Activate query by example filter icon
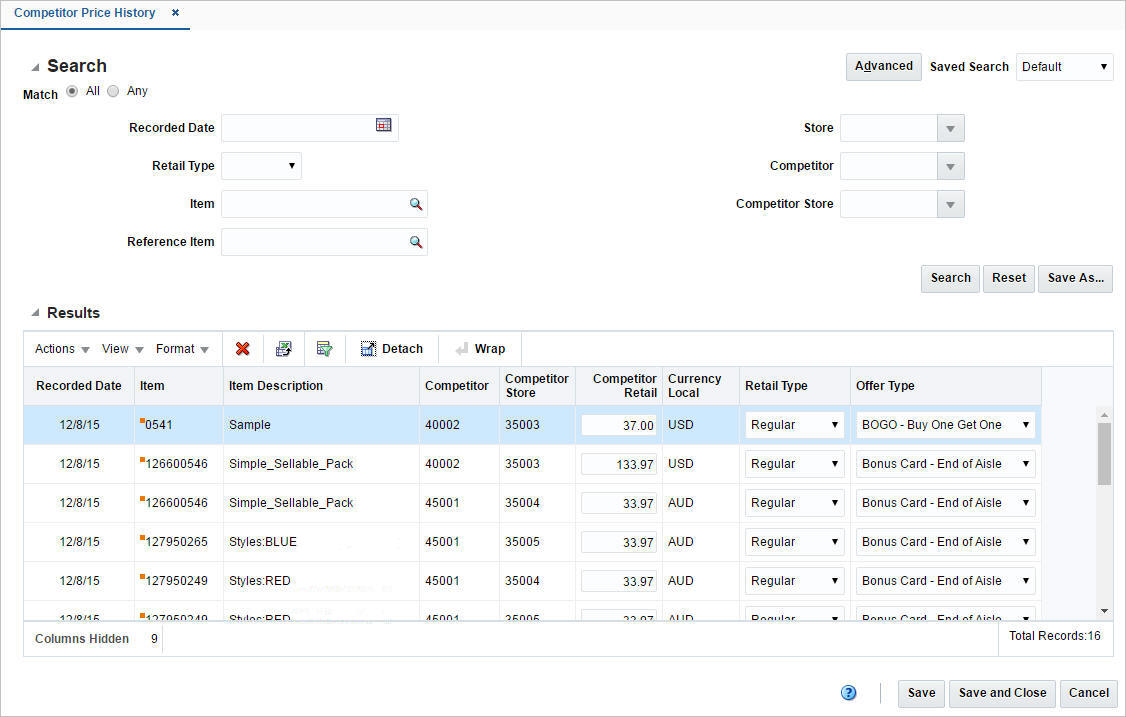The width and height of the screenshot is (1126, 717). click(x=324, y=348)
